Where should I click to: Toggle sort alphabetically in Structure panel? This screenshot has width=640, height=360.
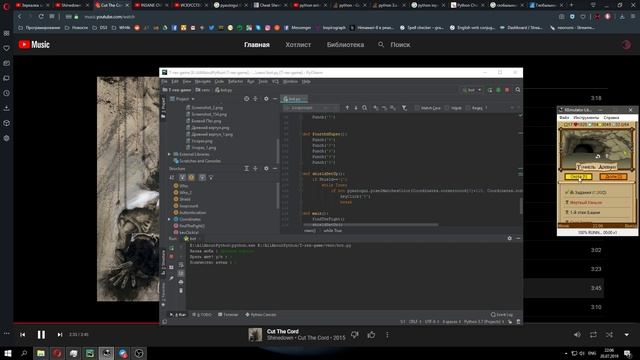pyautogui.click(x=172, y=177)
